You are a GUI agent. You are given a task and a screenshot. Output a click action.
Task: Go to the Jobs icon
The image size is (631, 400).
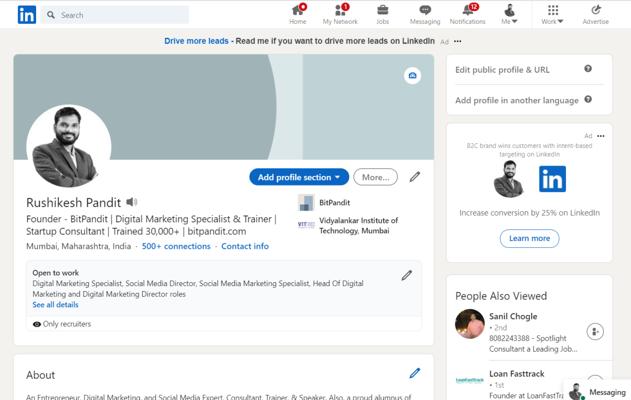382,10
